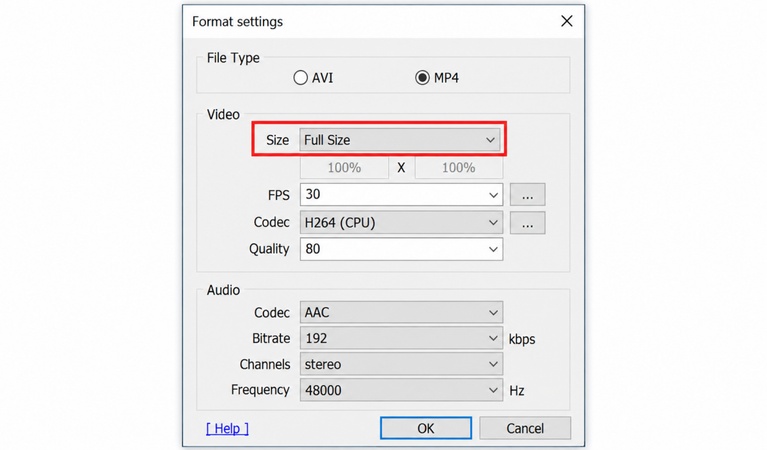Dismiss the dialog with the Cancel button

pos(525,428)
